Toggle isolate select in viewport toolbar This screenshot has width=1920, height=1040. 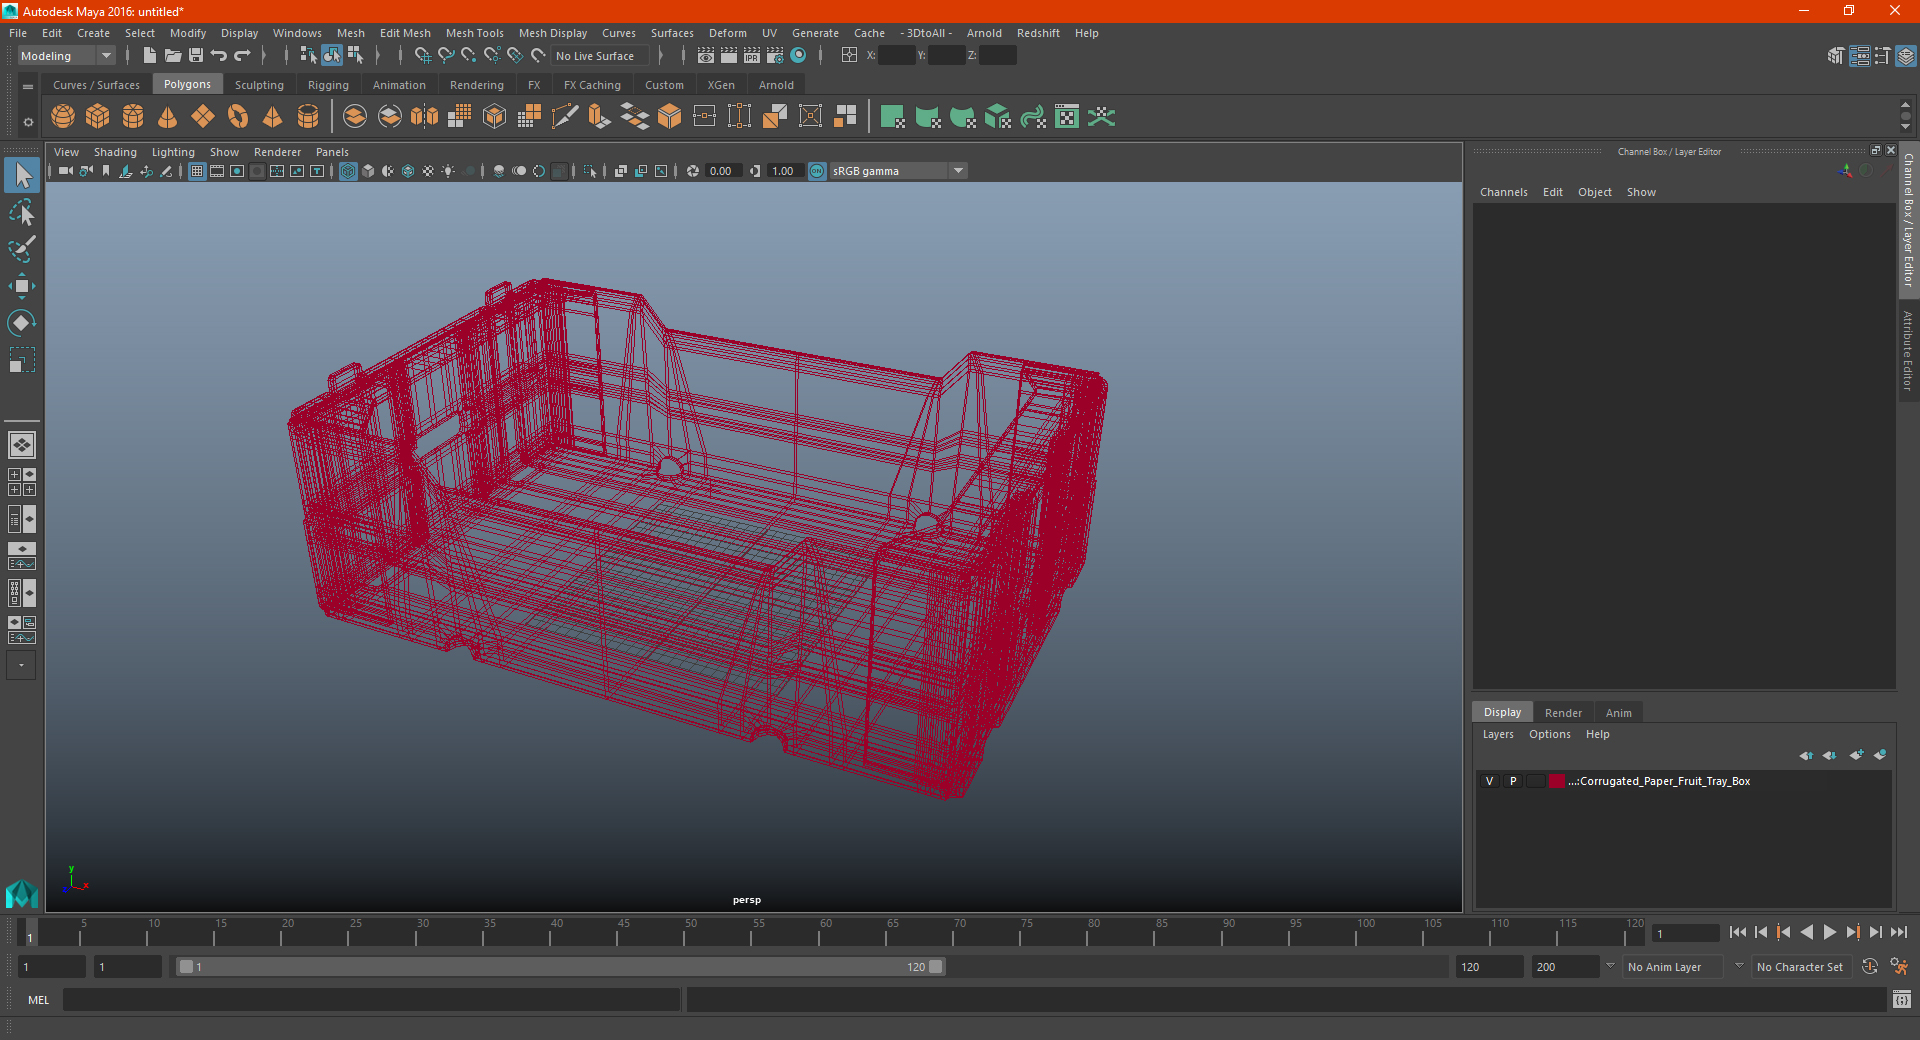coord(590,171)
